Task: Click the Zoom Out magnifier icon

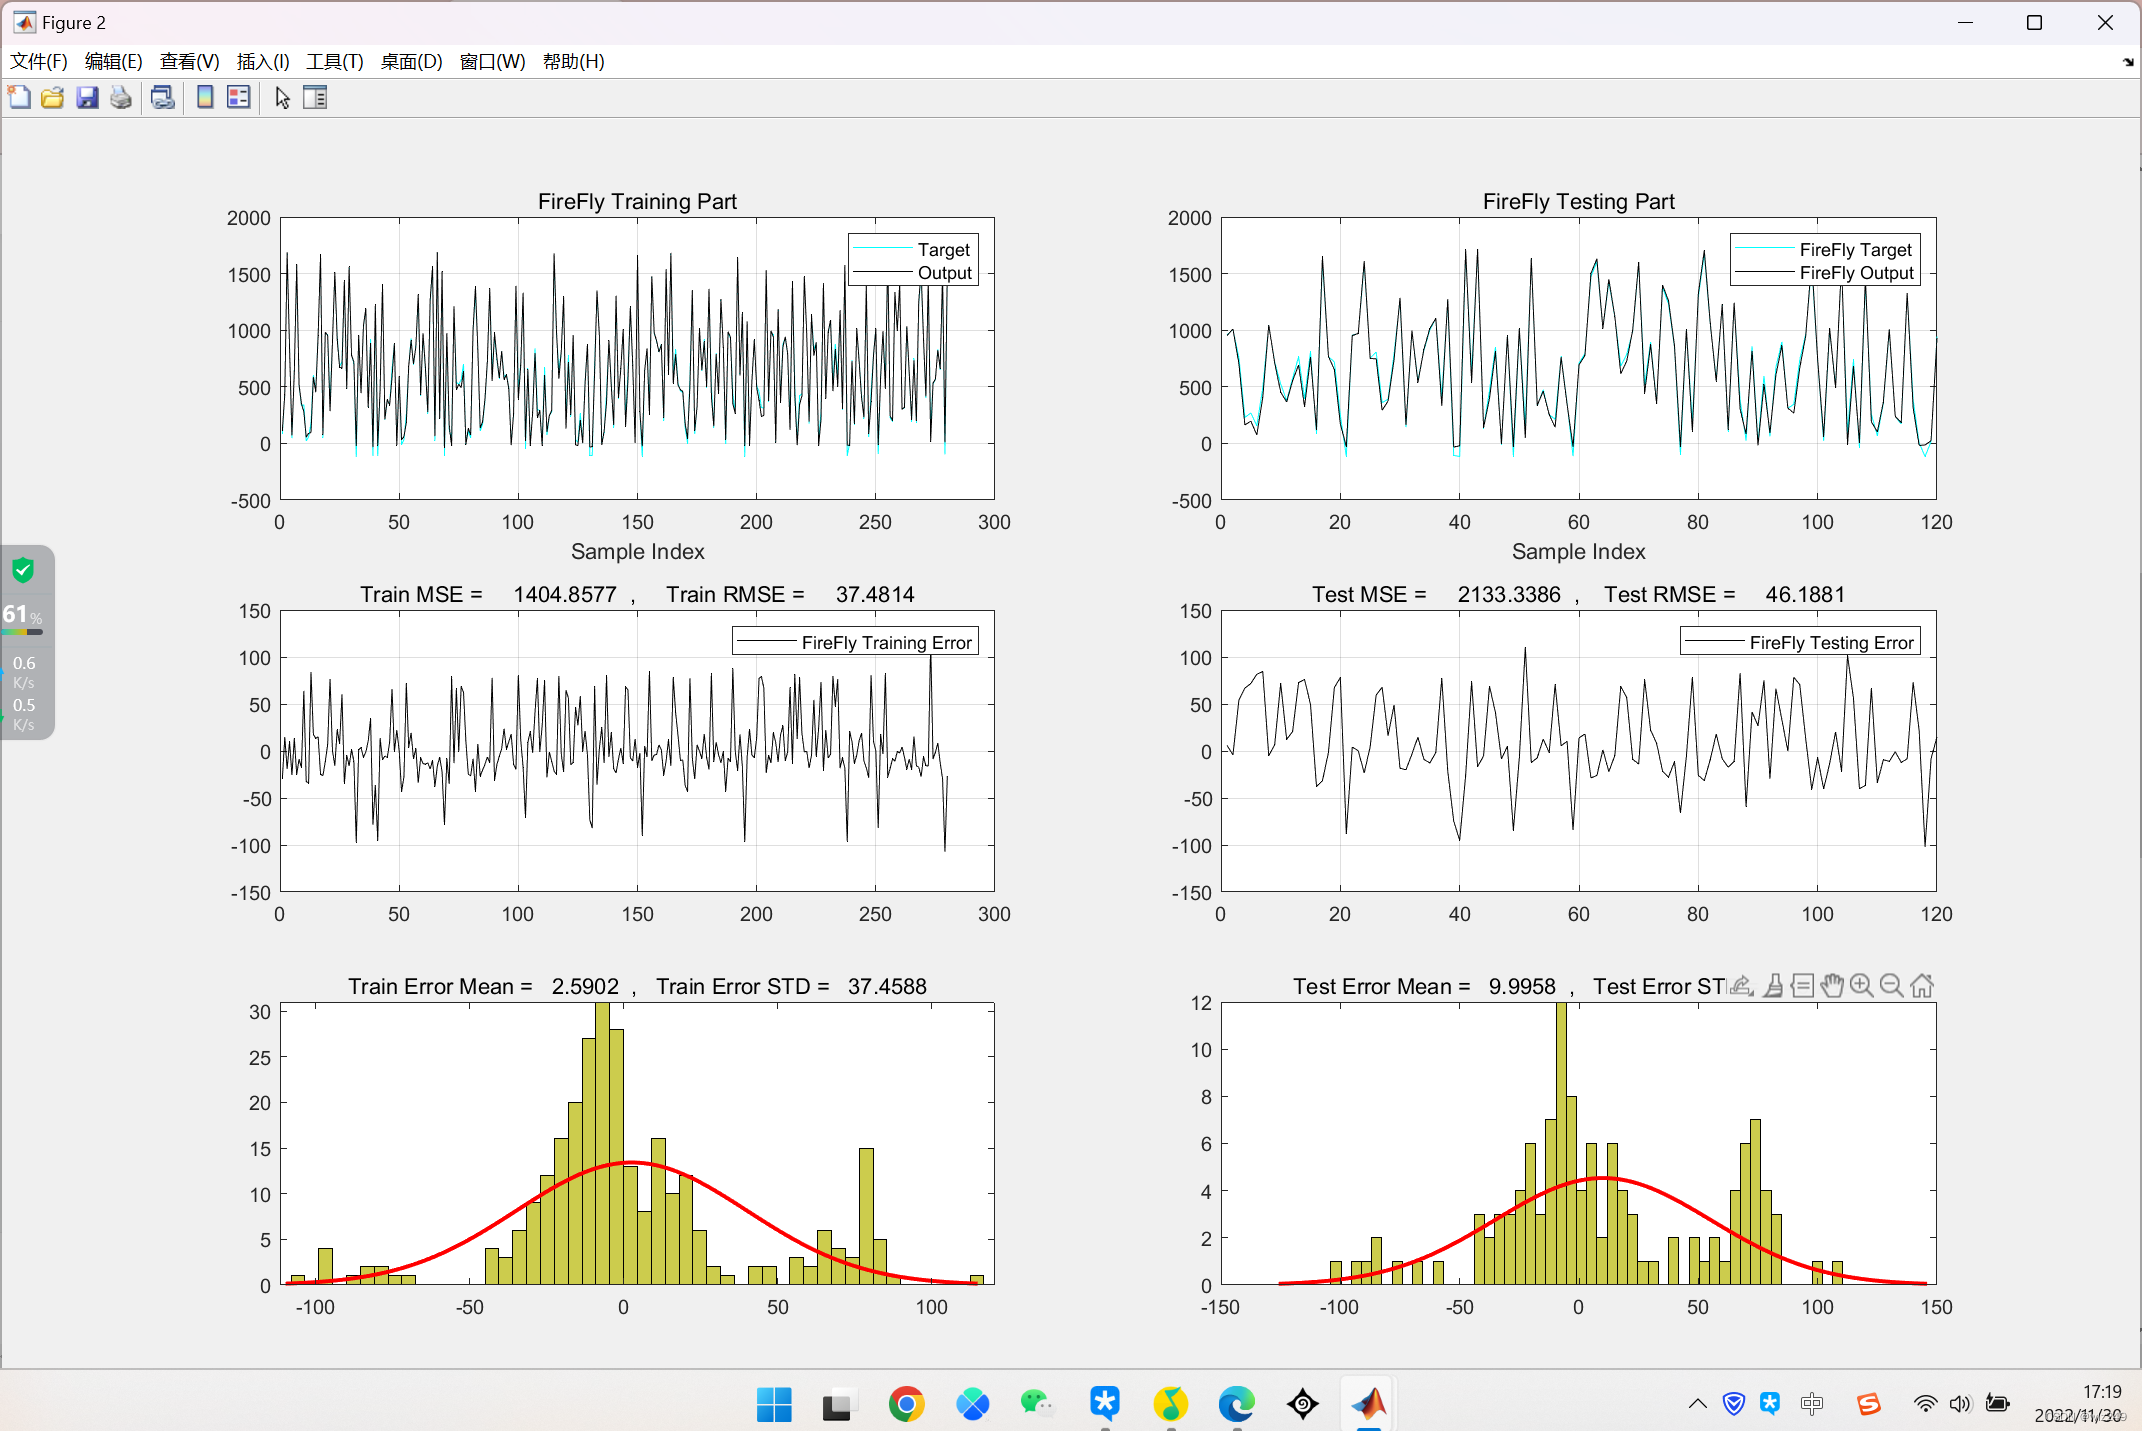Action: 1891,986
